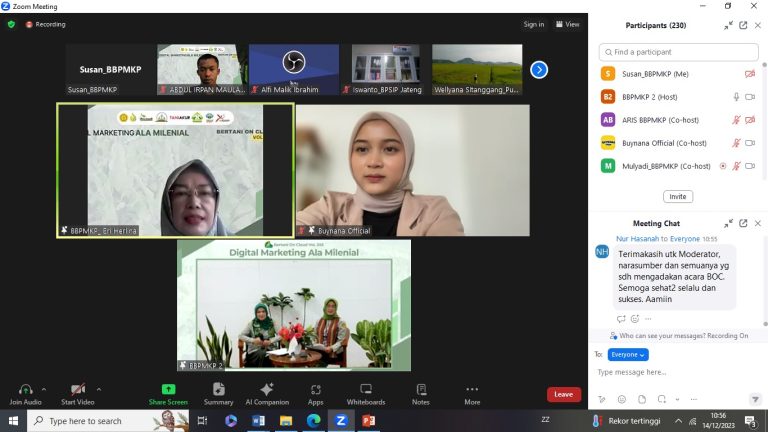
Task: Click Sign in at top of meeting
Action: 533,24
